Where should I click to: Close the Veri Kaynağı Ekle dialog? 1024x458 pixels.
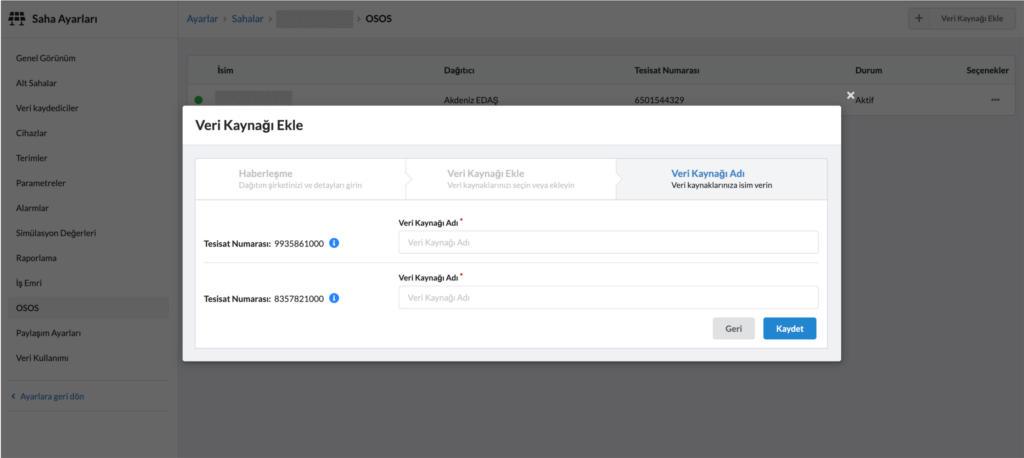(x=851, y=95)
